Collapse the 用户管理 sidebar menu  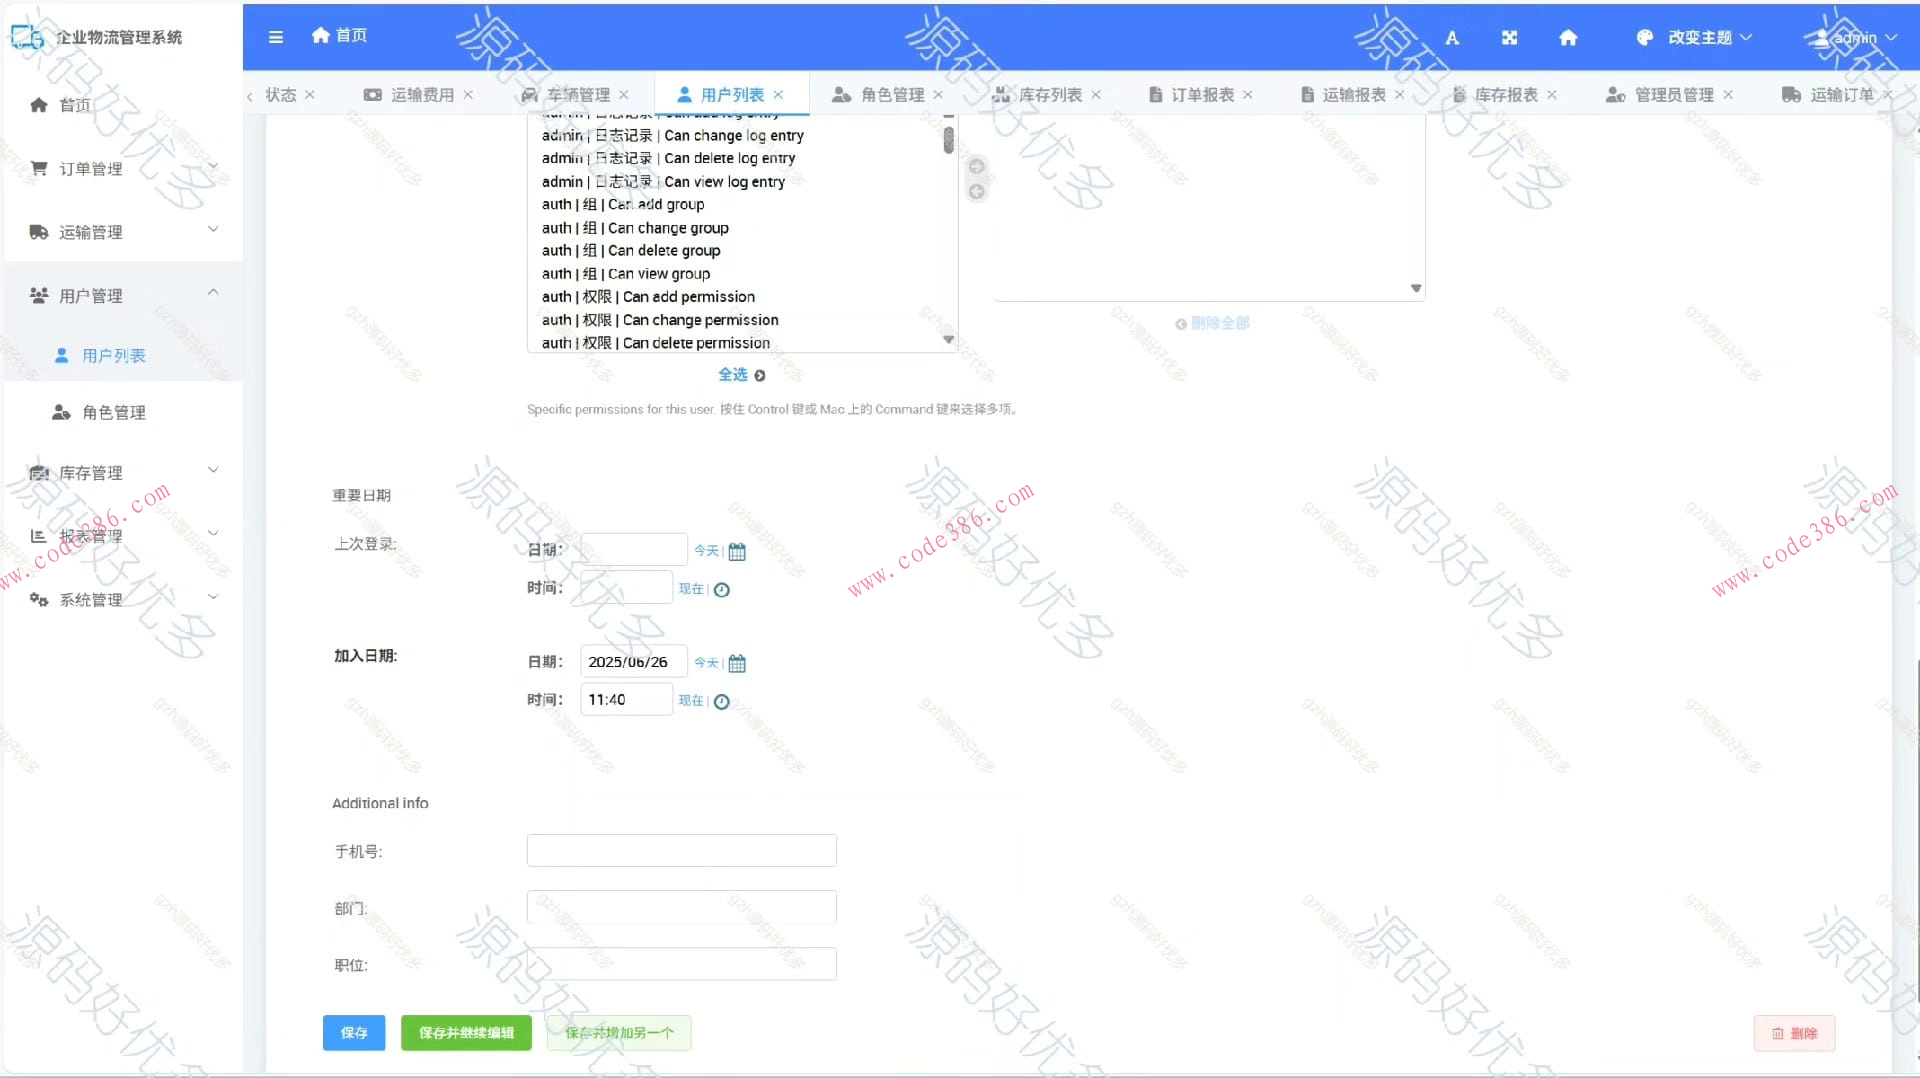point(123,295)
